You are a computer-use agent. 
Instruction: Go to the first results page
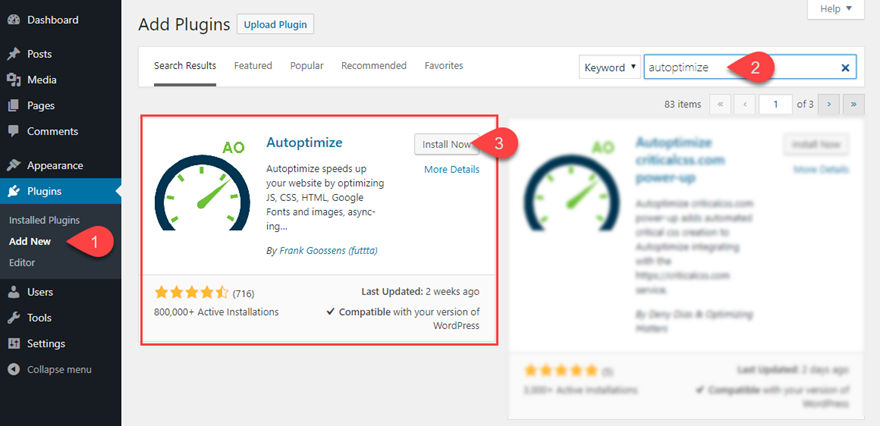click(x=720, y=104)
